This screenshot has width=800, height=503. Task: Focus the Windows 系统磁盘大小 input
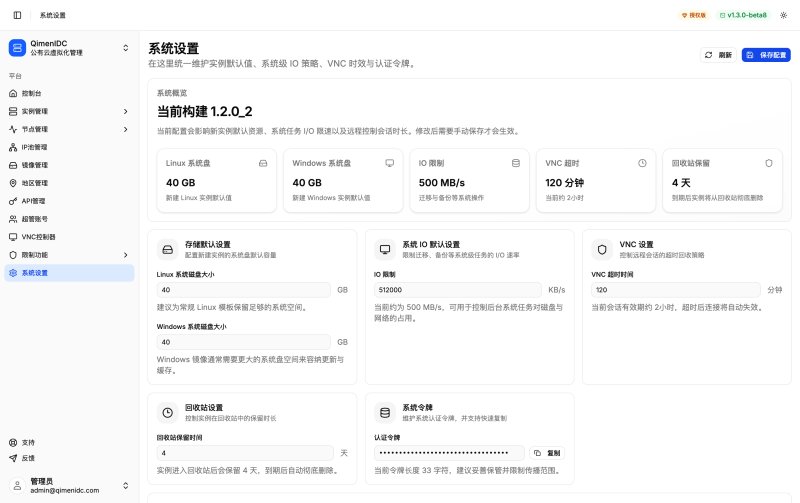(244, 342)
